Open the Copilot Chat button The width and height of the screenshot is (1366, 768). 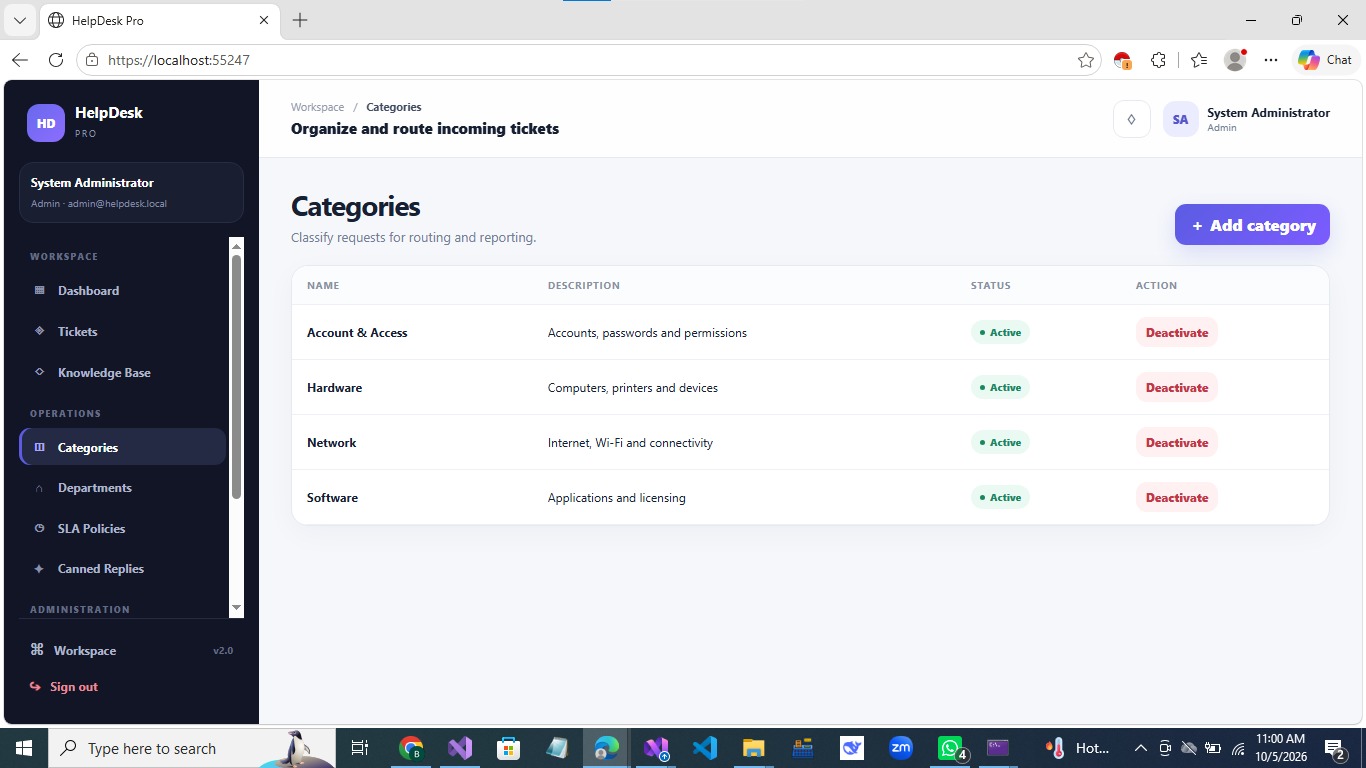point(1326,60)
